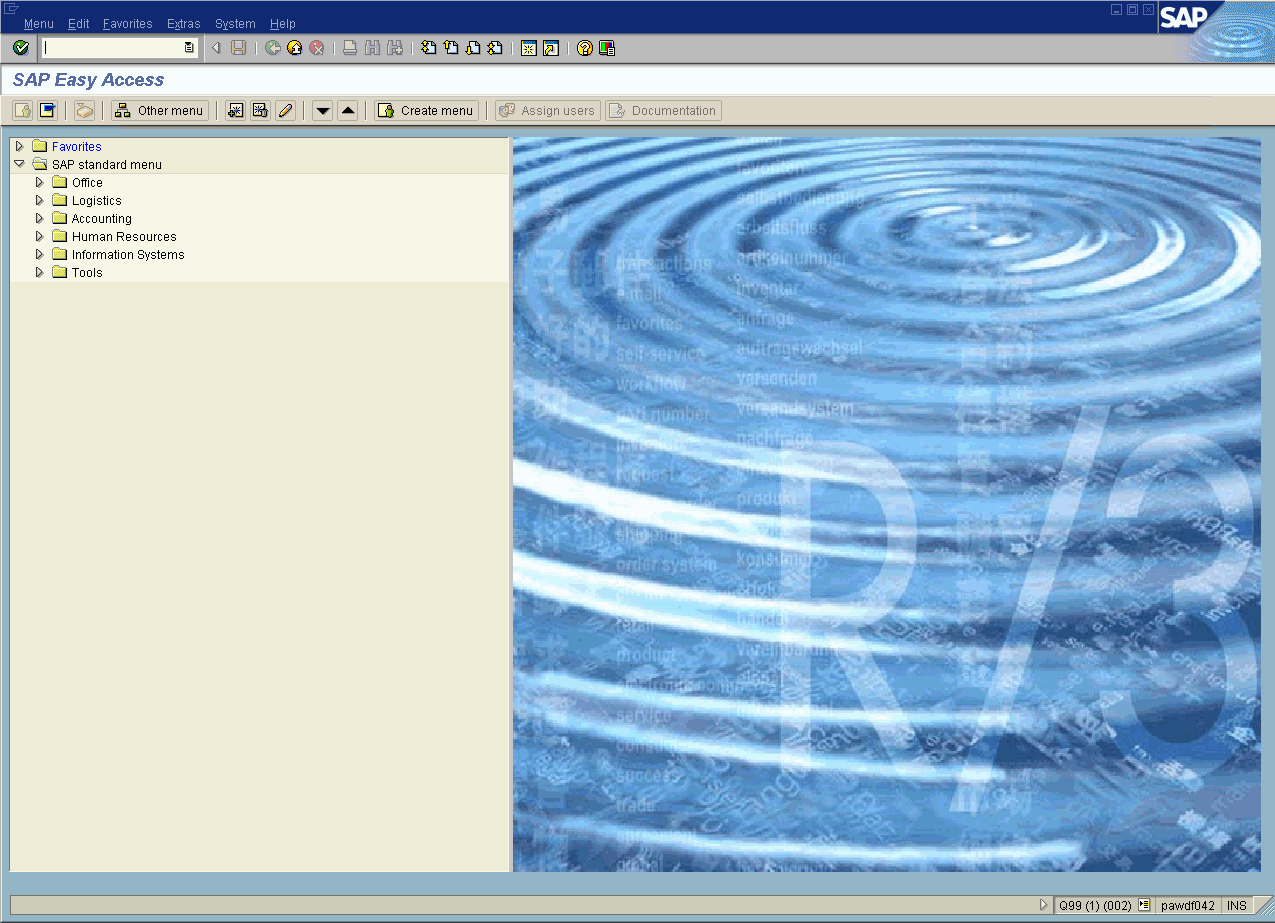The image size is (1275, 923).
Task: Click the Add to favorites icon
Action: pos(236,111)
